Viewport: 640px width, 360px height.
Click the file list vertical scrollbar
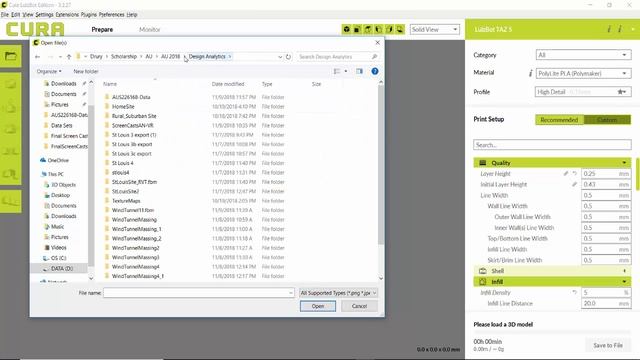pyautogui.click(x=381, y=164)
